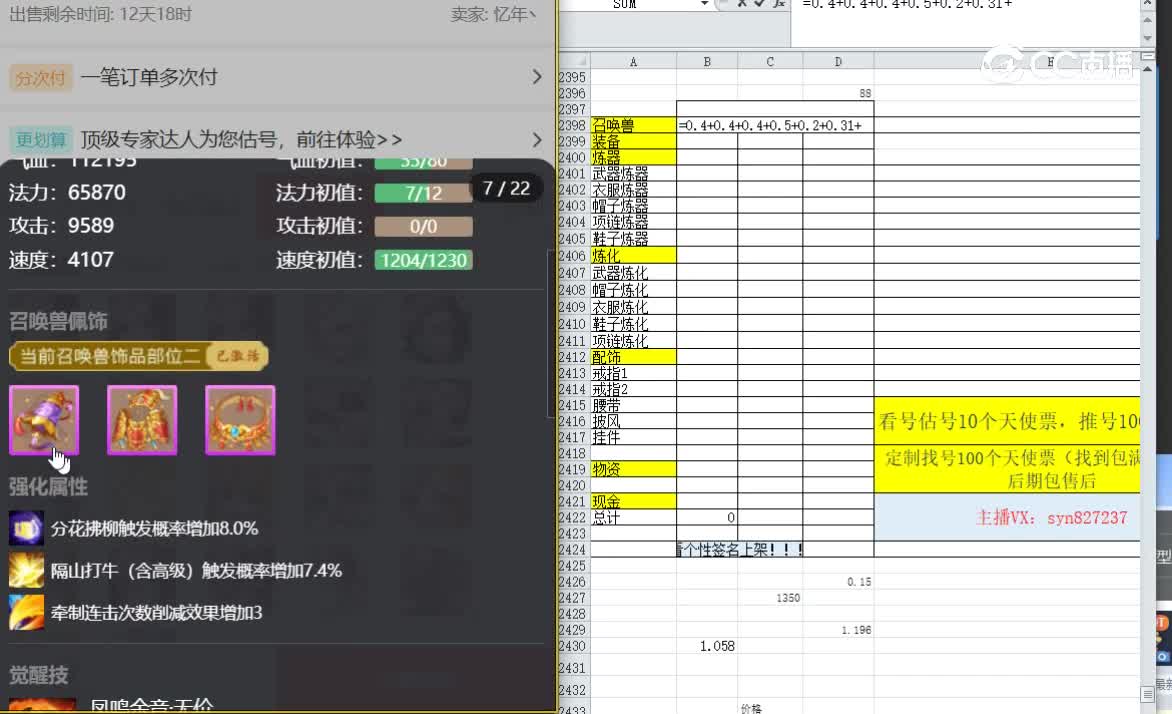Screen dimensions: 1172x714
Task: Click in the Excel formula bar input
Action: point(965,22)
